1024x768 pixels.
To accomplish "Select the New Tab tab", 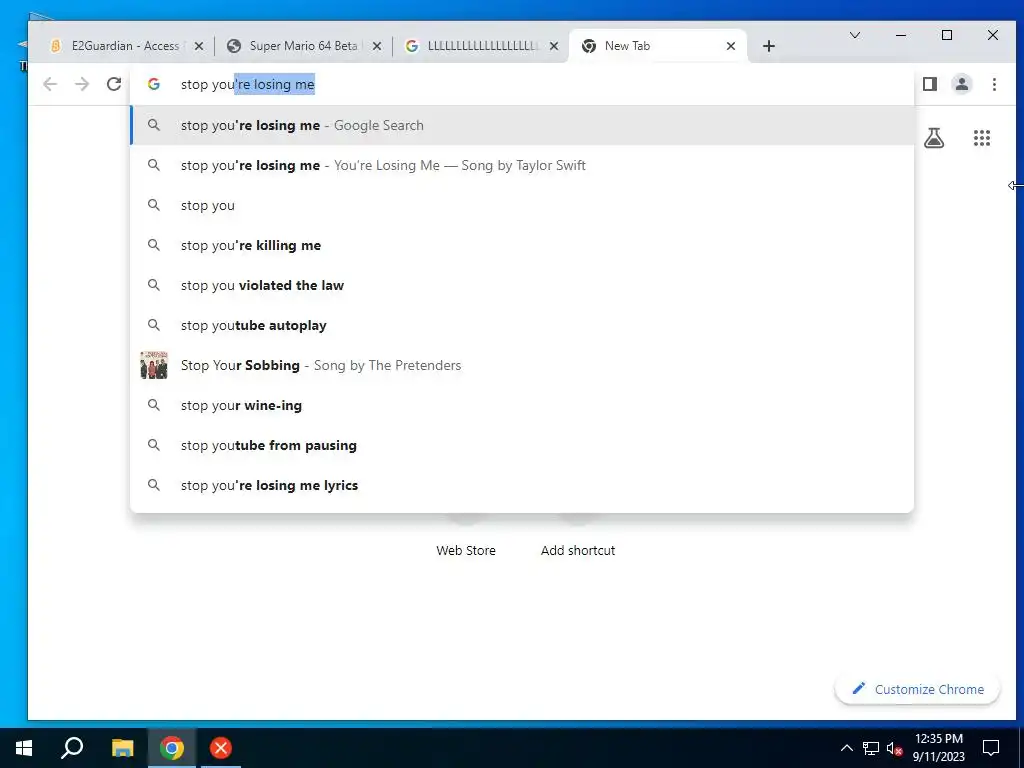I will coord(658,46).
